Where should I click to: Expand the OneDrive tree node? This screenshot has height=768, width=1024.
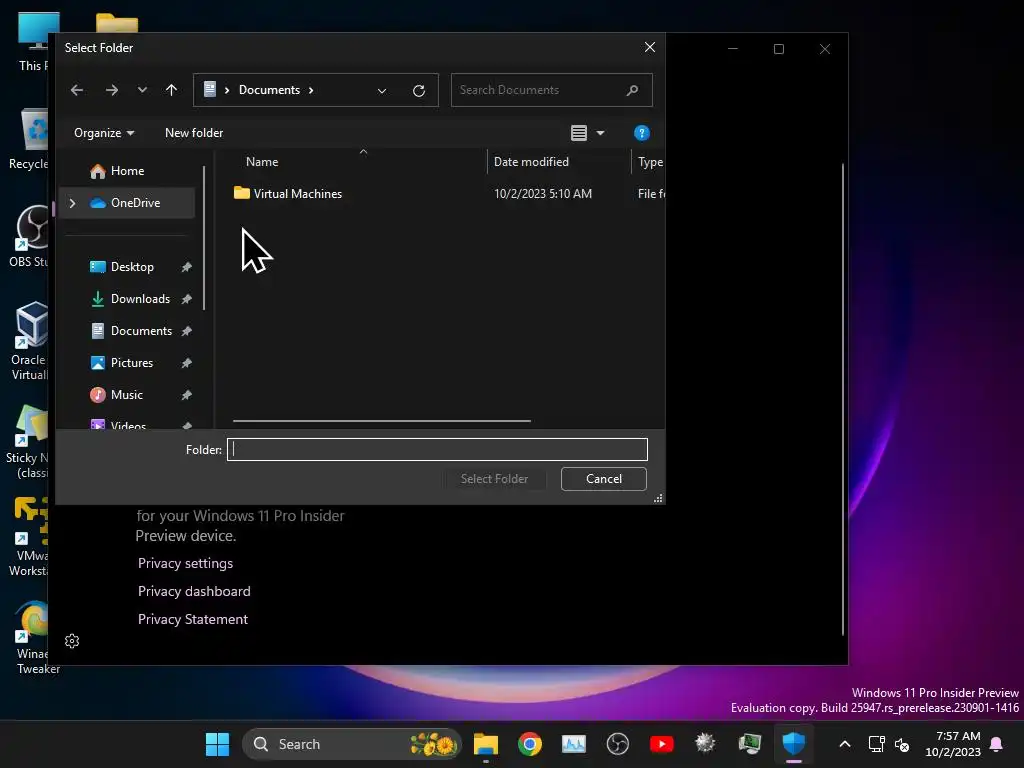(x=72, y=203)
